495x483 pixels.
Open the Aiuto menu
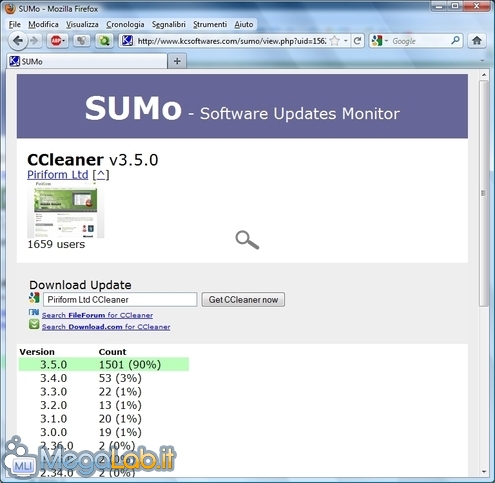click(x=244, y=24)
